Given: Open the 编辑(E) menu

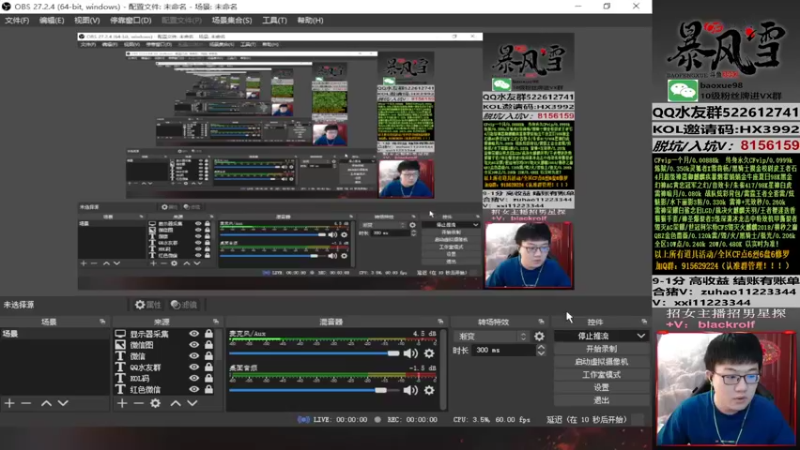Looking at the screenshot, I should click(52, 20).
